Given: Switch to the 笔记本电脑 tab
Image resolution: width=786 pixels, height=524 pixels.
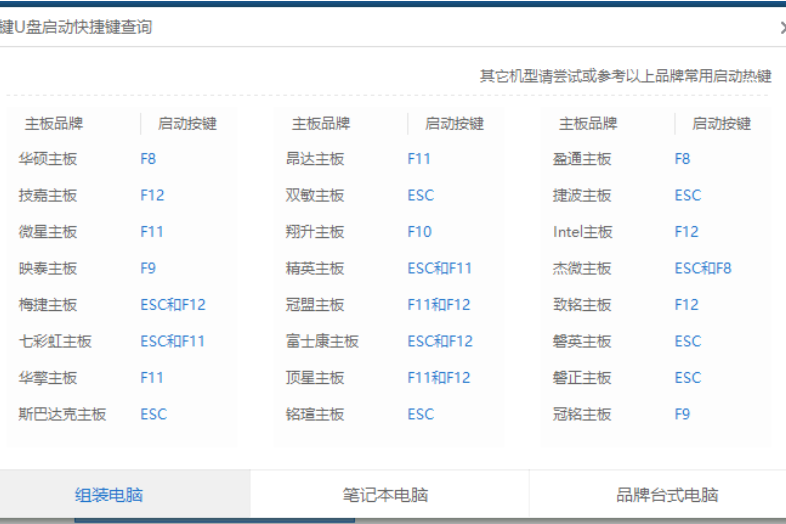Looking at the screenshot, I should pos(389,494).
